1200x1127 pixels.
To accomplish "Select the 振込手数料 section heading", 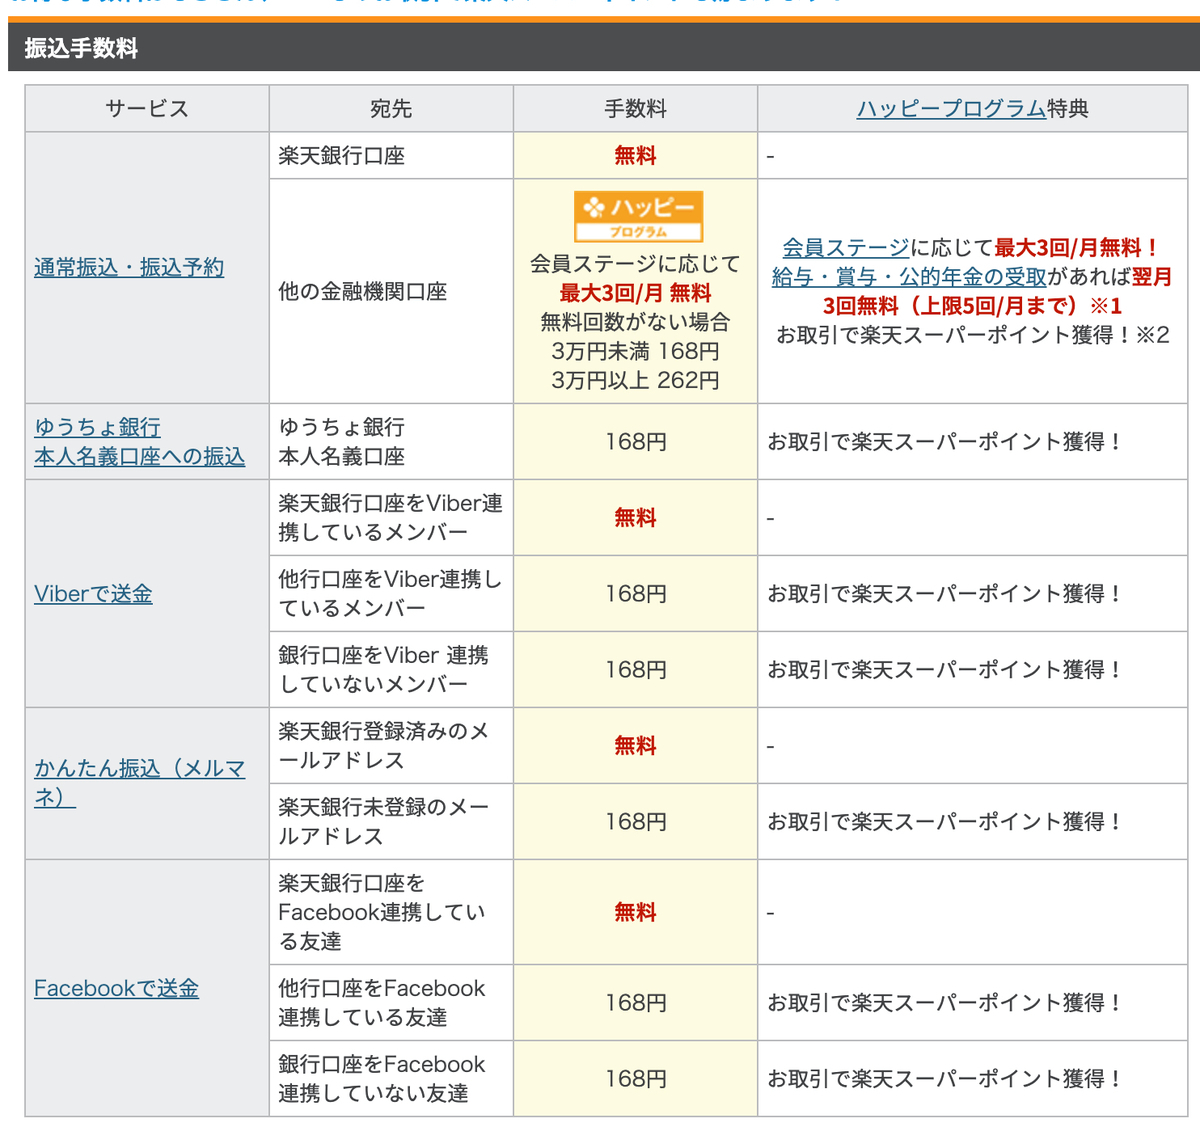I will click(x=81, y=48).
